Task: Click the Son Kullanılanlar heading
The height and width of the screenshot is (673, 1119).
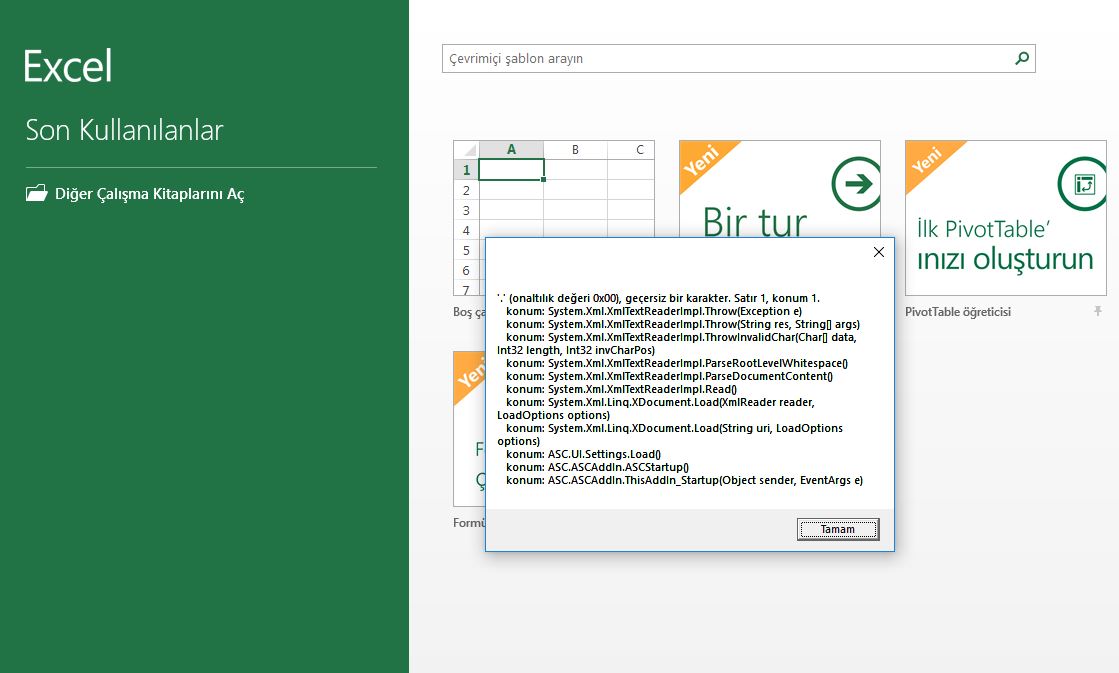Action: 124,130
